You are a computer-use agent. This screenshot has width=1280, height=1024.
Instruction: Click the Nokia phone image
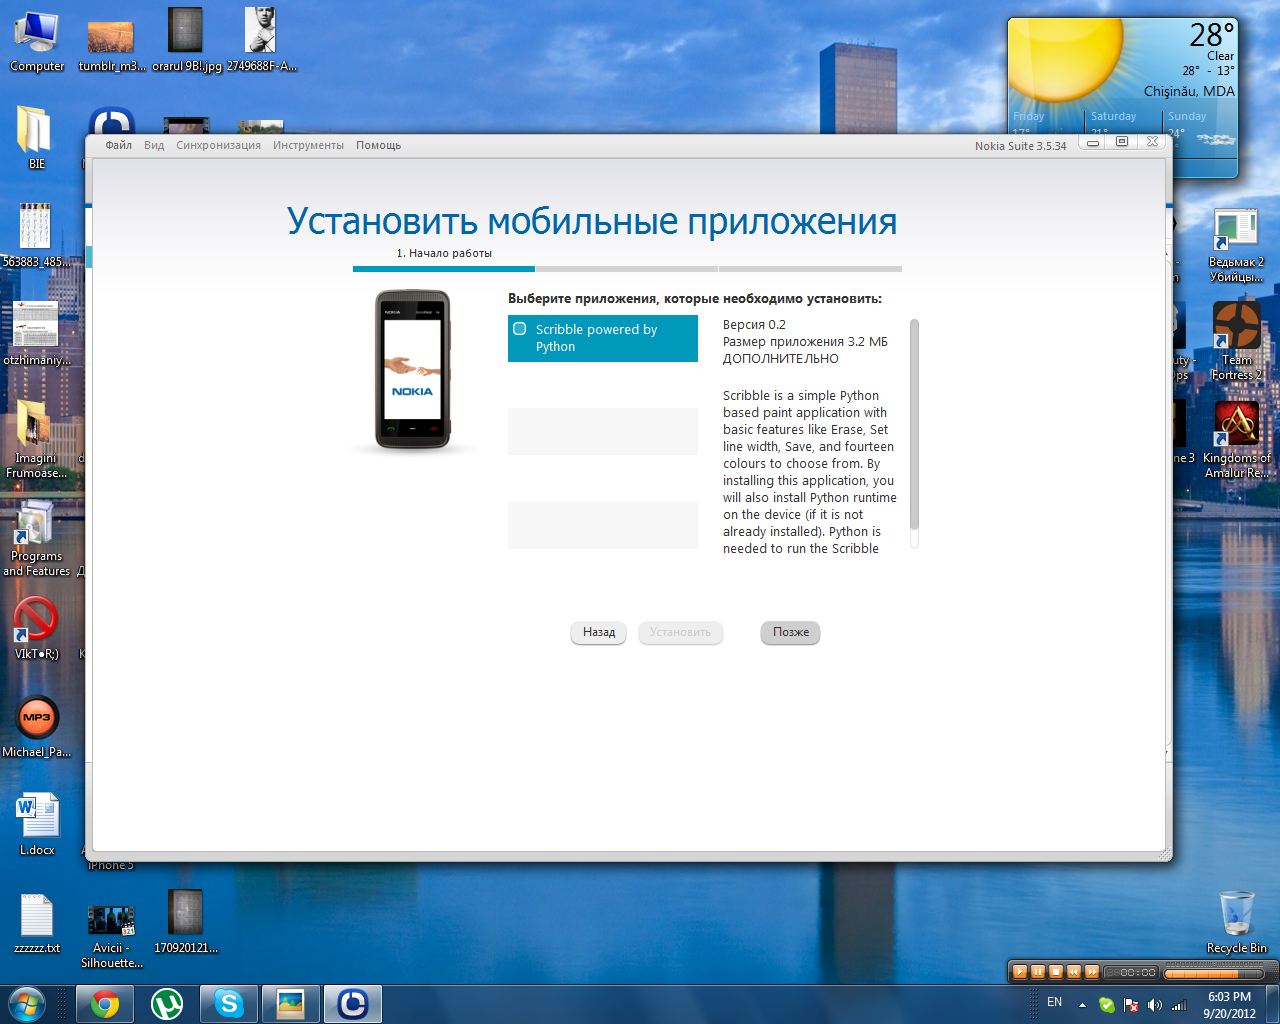[413, 370]
